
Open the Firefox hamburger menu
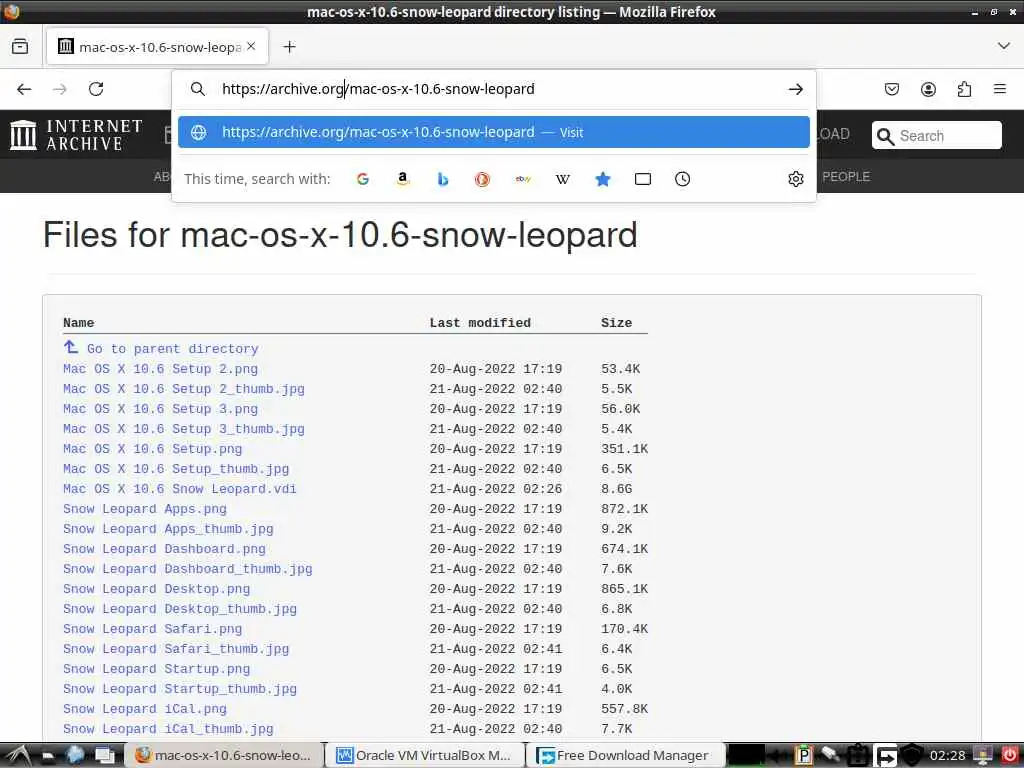(1000, 89)
